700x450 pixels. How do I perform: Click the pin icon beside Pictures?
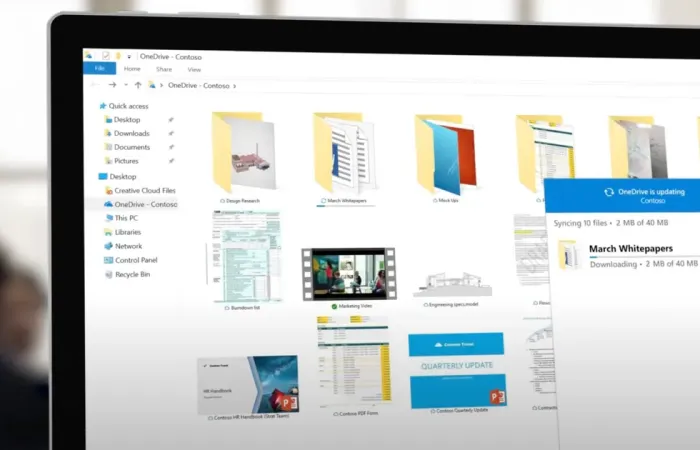(171, 161)
